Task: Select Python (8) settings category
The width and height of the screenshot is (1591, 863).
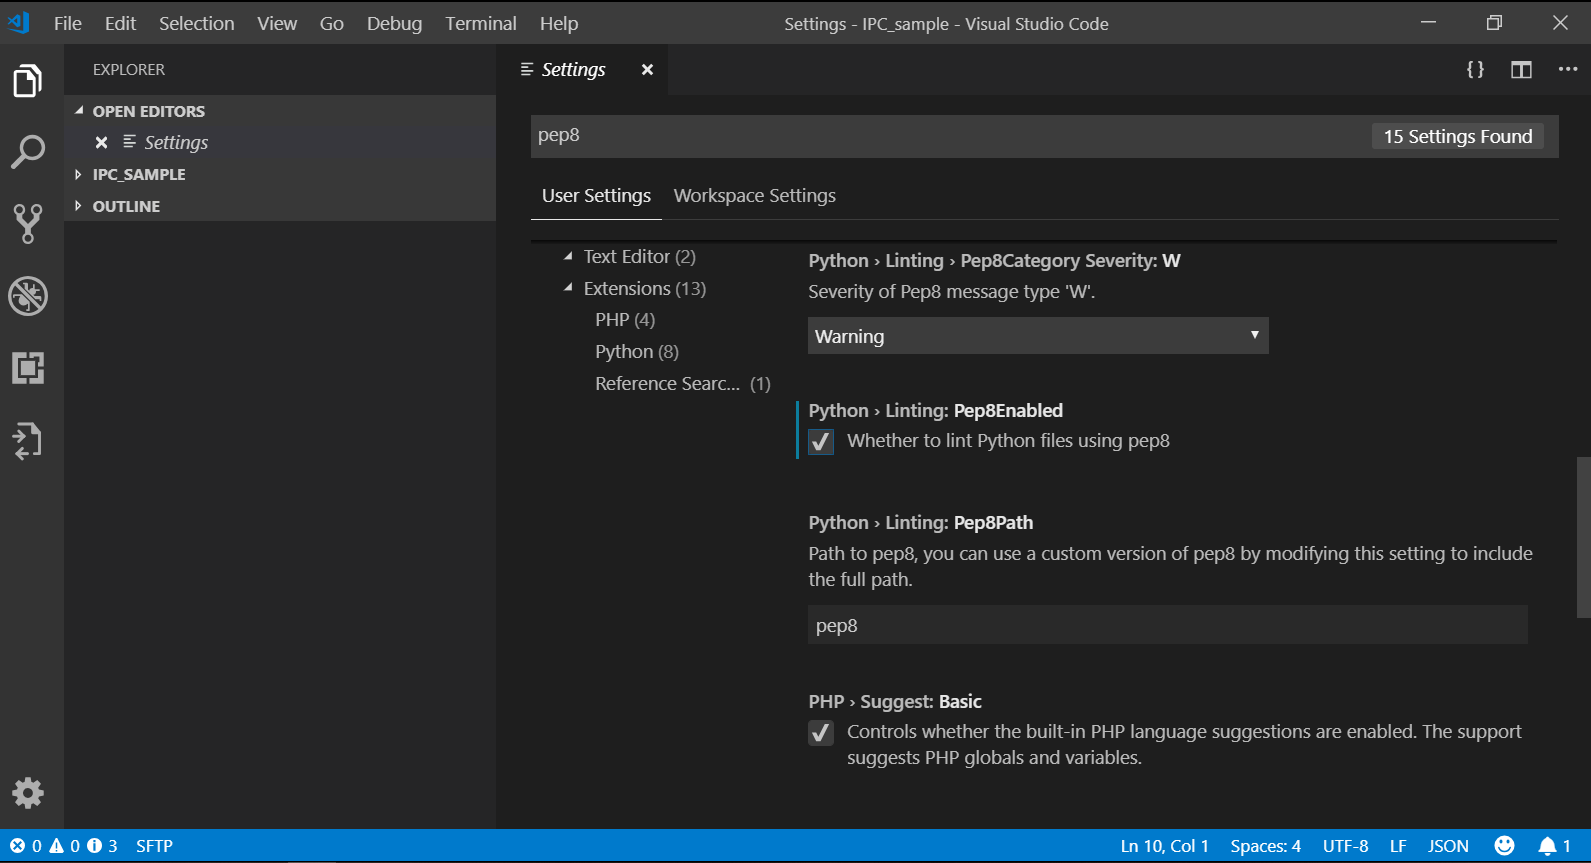Action: click(x=637, y=352)
